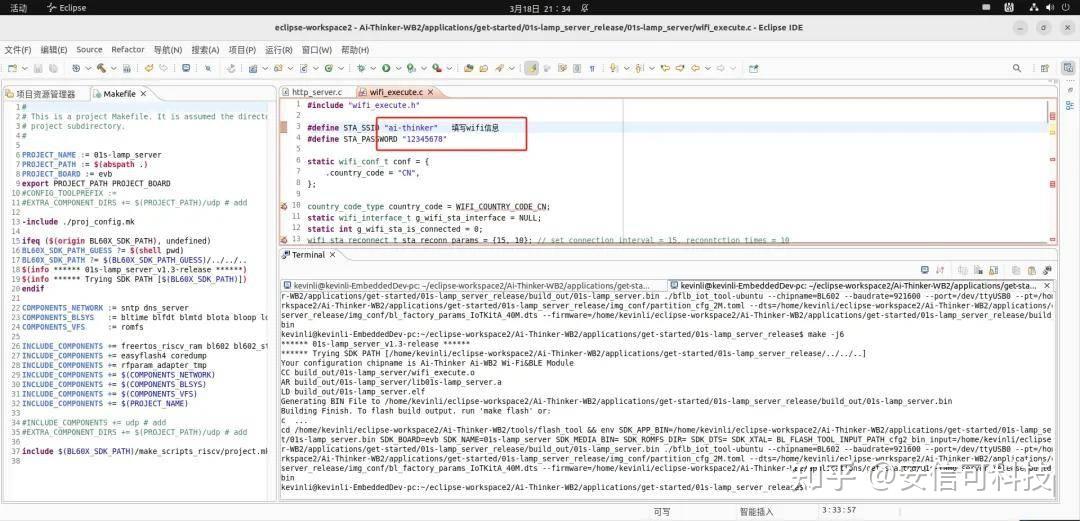Click the Next Annotation icon
Image resolution: width=1080 pixels, height=521 pixels.
pyautogui.click(x=613, y=68)
